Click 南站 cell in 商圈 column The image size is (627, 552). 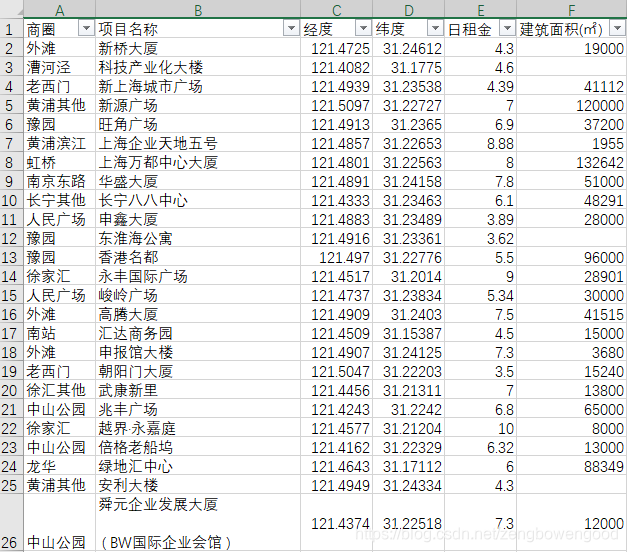(60, 333)
